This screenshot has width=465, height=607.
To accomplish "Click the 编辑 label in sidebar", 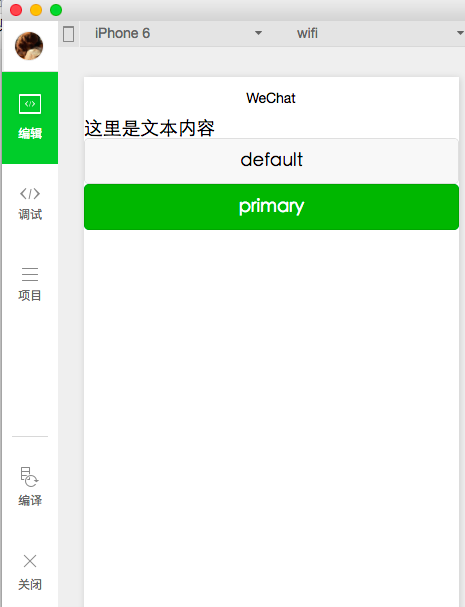I will point(30,134).
